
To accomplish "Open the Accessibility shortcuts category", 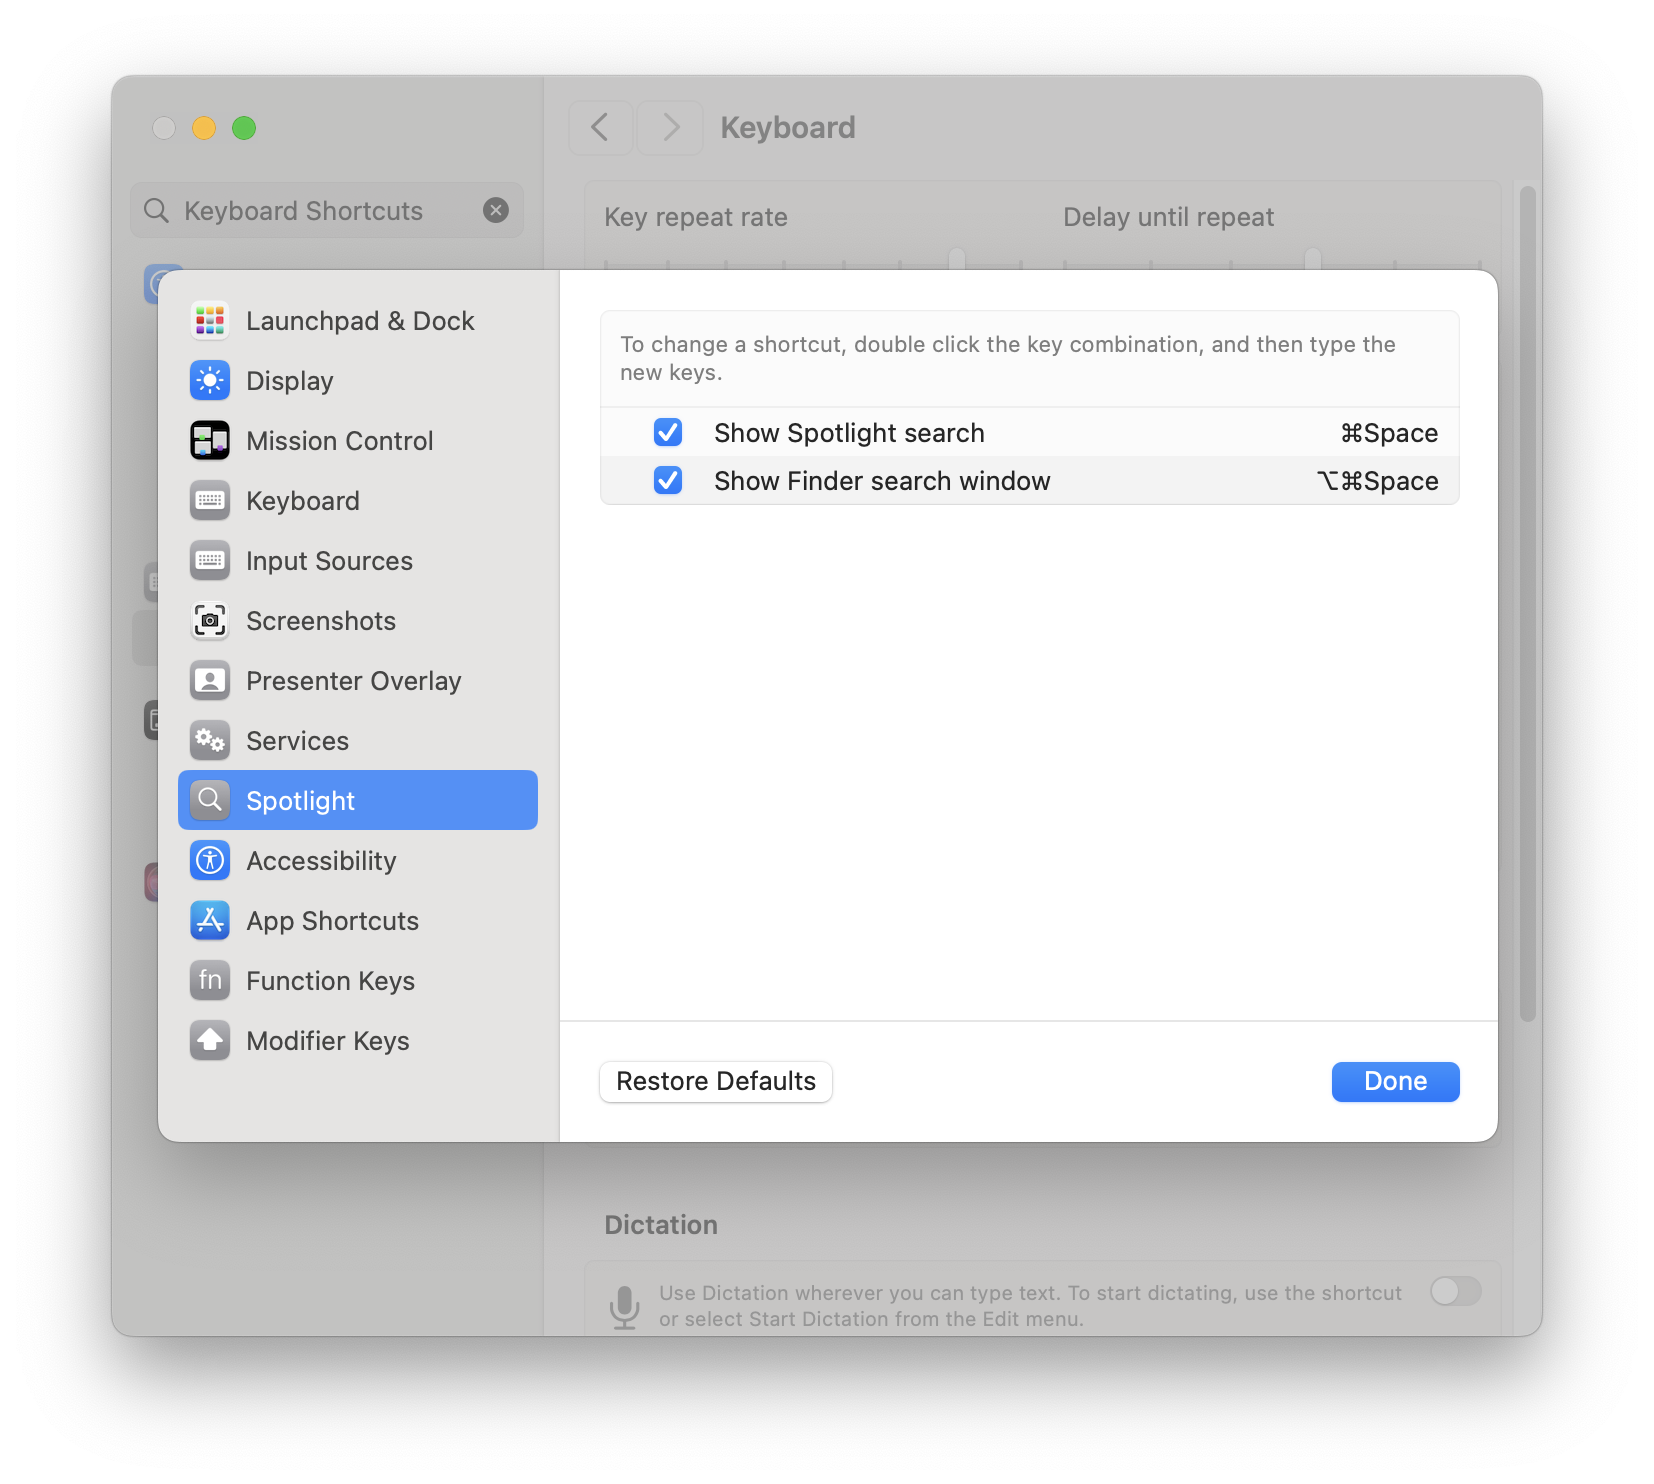I will click(358, 861).
